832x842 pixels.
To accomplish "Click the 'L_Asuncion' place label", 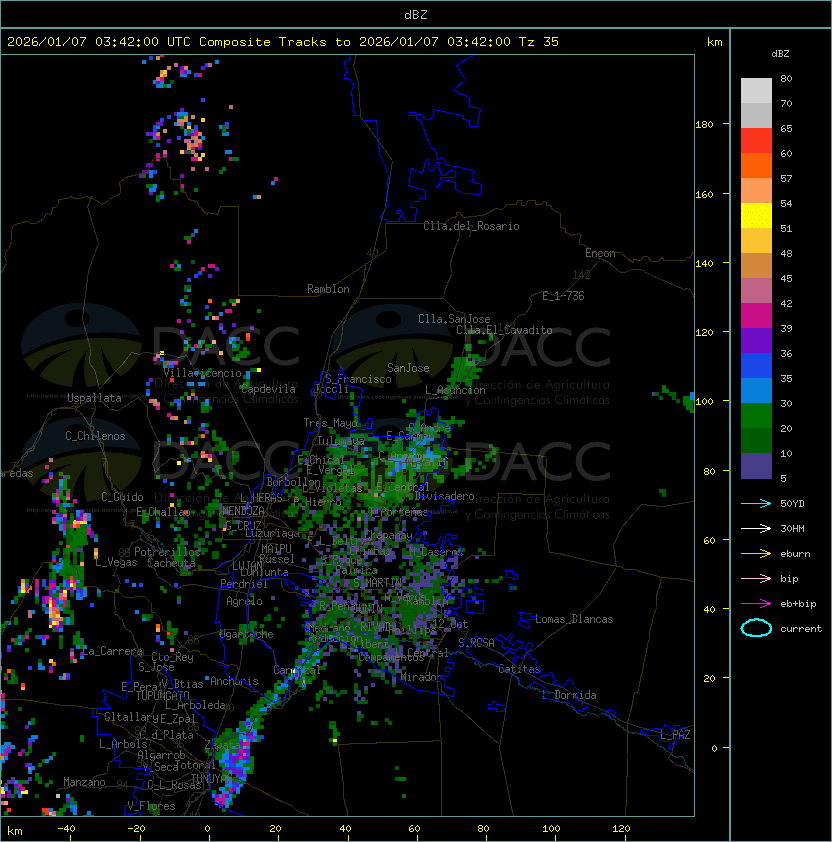I will [x=455, y=390].
